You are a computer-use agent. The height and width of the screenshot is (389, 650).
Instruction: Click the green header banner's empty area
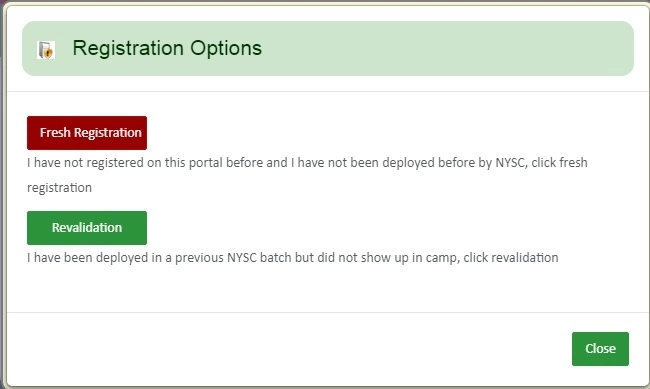(448, 49)
